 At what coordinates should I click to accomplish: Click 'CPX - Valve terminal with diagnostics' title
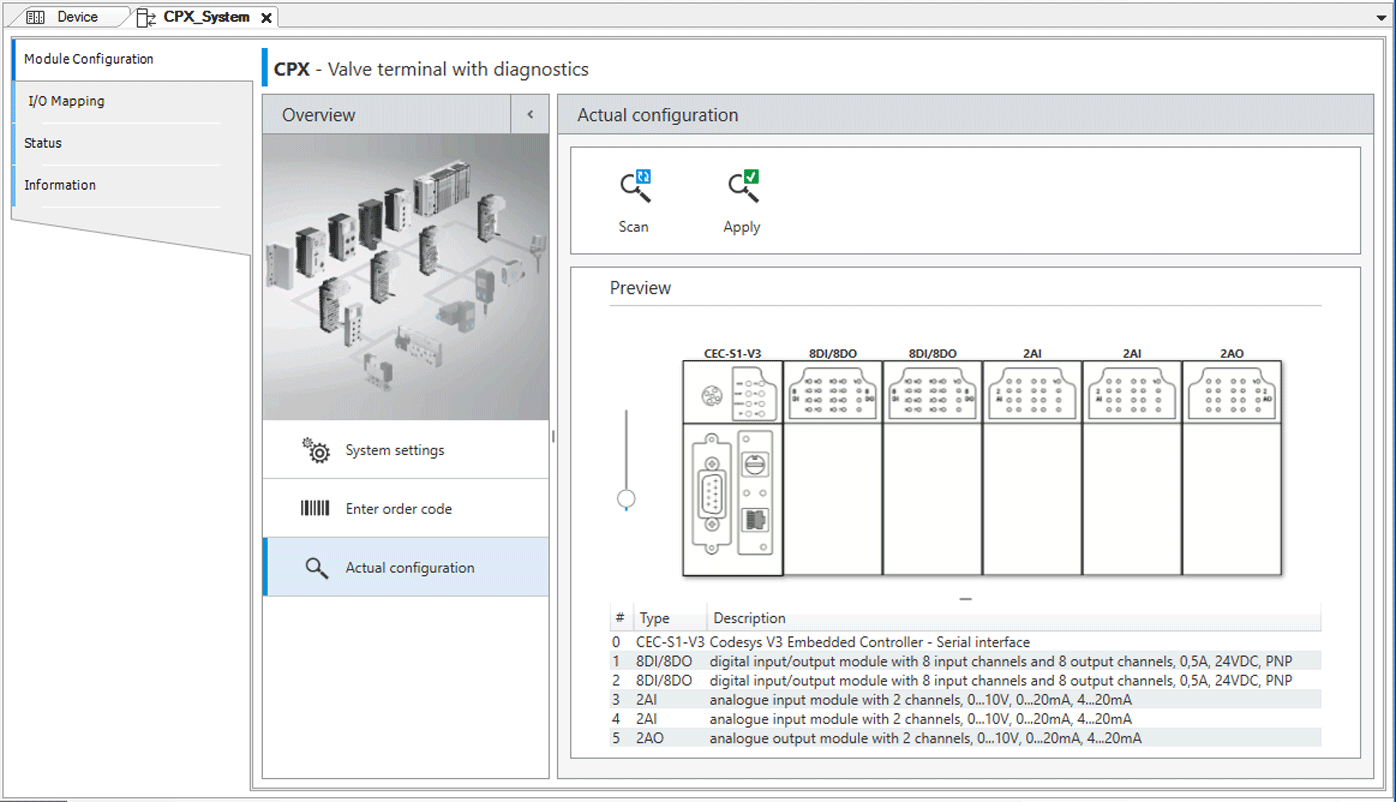(x=432, y=69)
